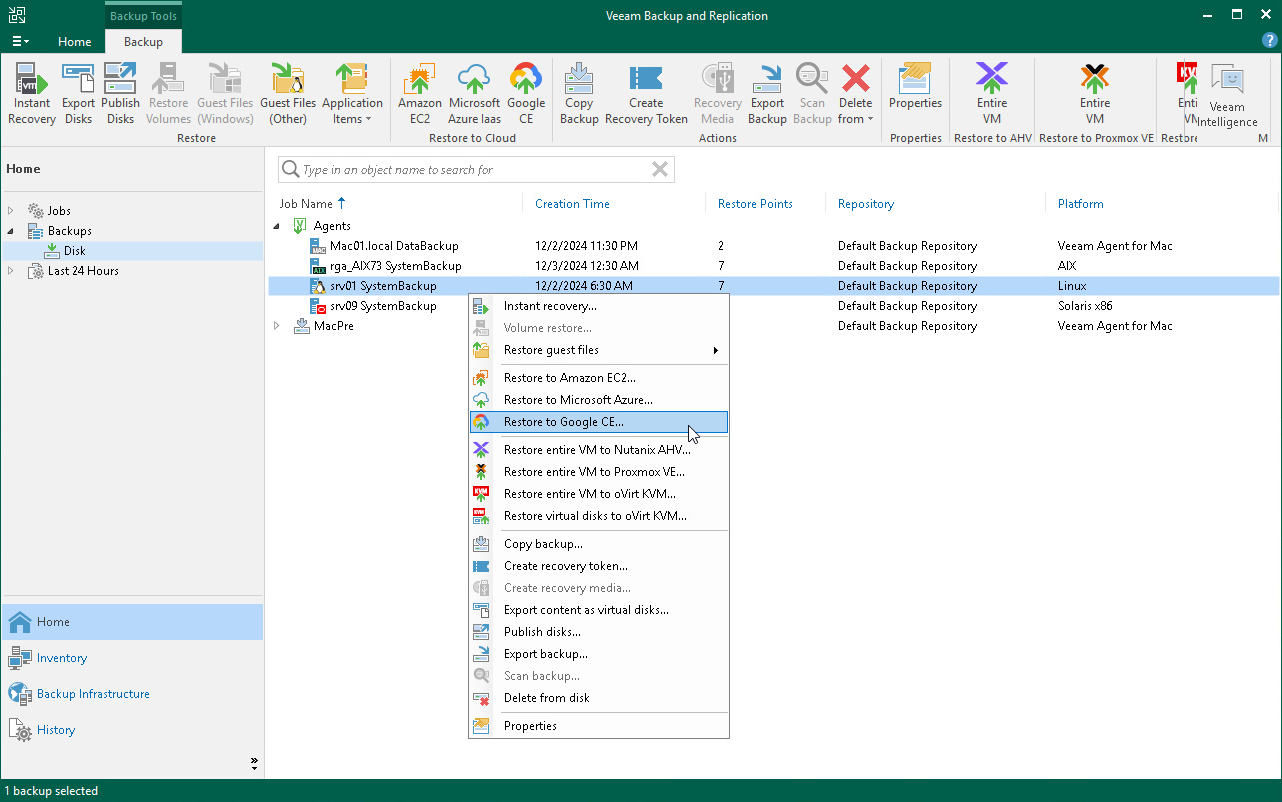Open Restore guest files submenu

551,350
